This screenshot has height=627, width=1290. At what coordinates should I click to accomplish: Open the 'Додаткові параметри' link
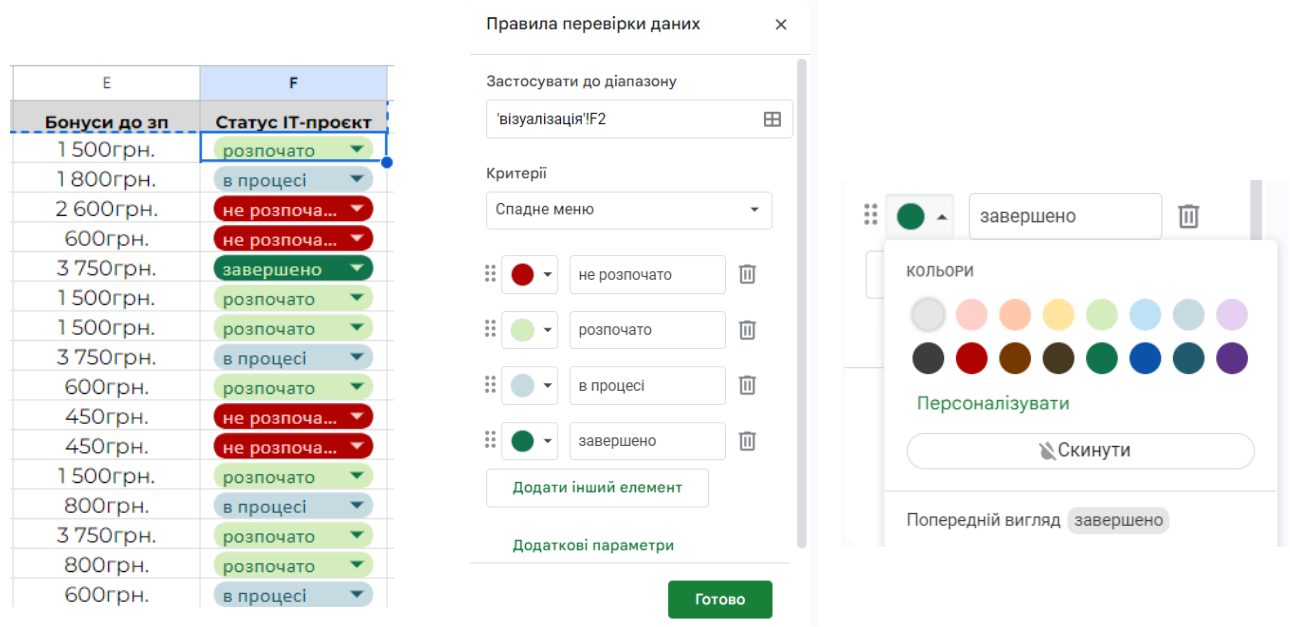point(593,545)
